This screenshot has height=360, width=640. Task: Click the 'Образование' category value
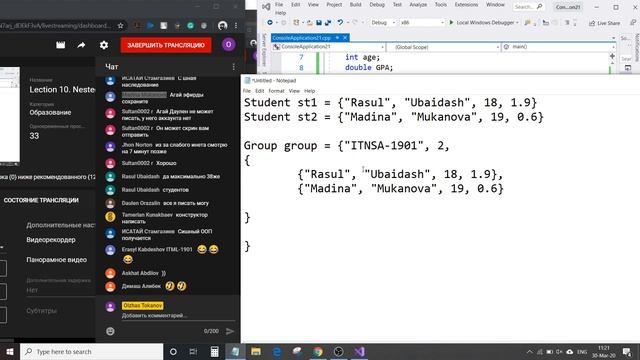(x=50, y=112)
